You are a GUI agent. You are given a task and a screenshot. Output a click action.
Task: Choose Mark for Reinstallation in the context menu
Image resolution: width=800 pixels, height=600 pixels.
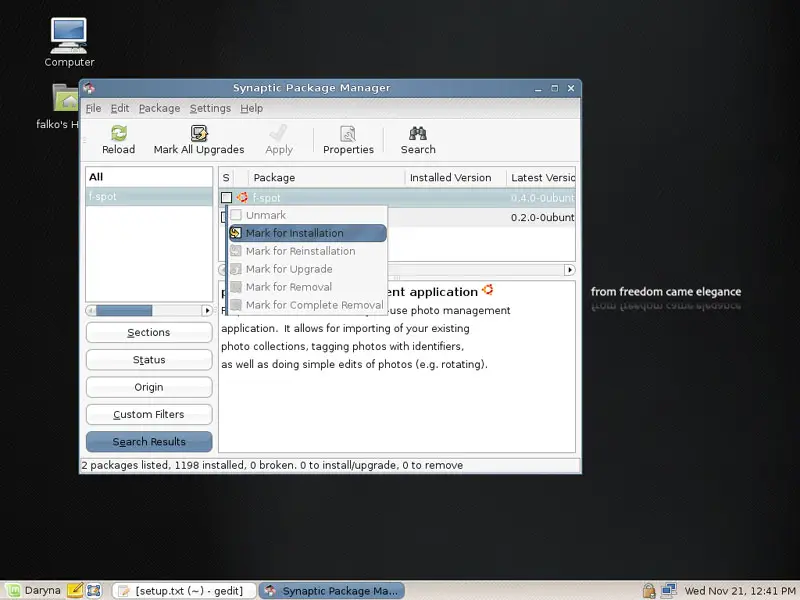point(308,251)
